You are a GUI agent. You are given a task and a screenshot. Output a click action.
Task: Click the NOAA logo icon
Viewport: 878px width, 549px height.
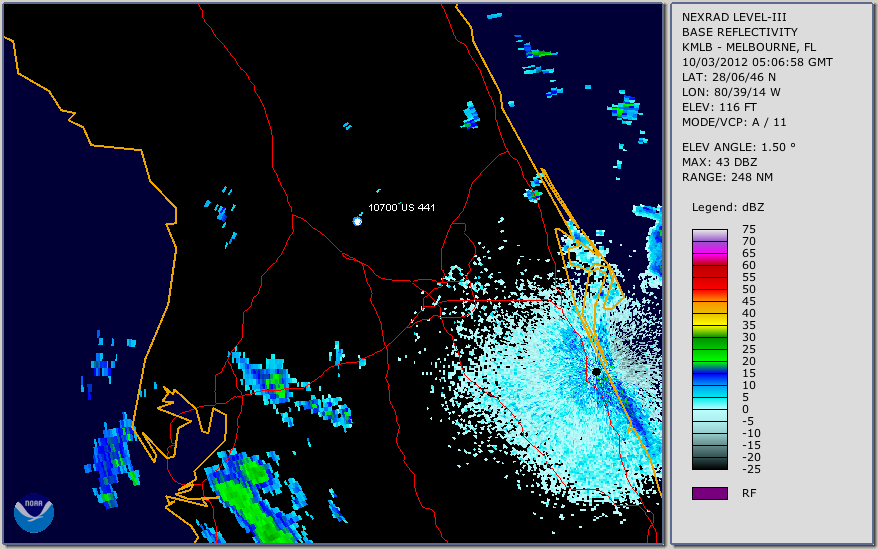(34, 513)
